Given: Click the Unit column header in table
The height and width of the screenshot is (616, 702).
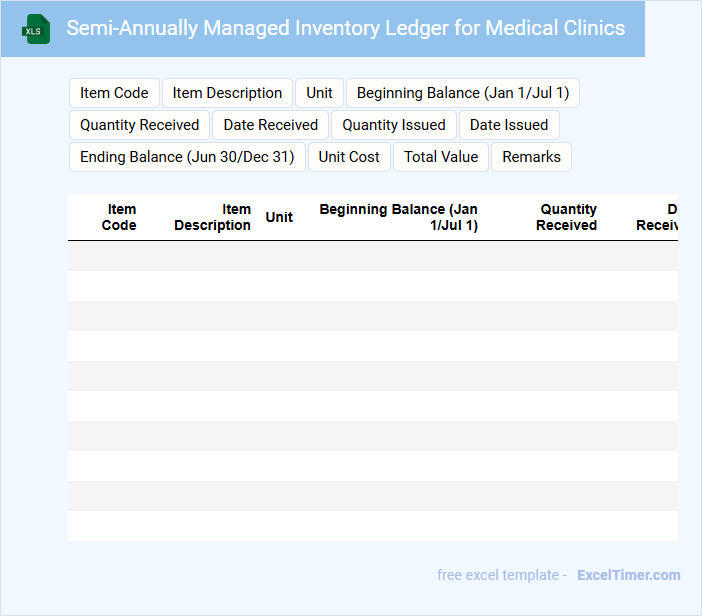Looking at the screenshot, I should tap(279, 217).
